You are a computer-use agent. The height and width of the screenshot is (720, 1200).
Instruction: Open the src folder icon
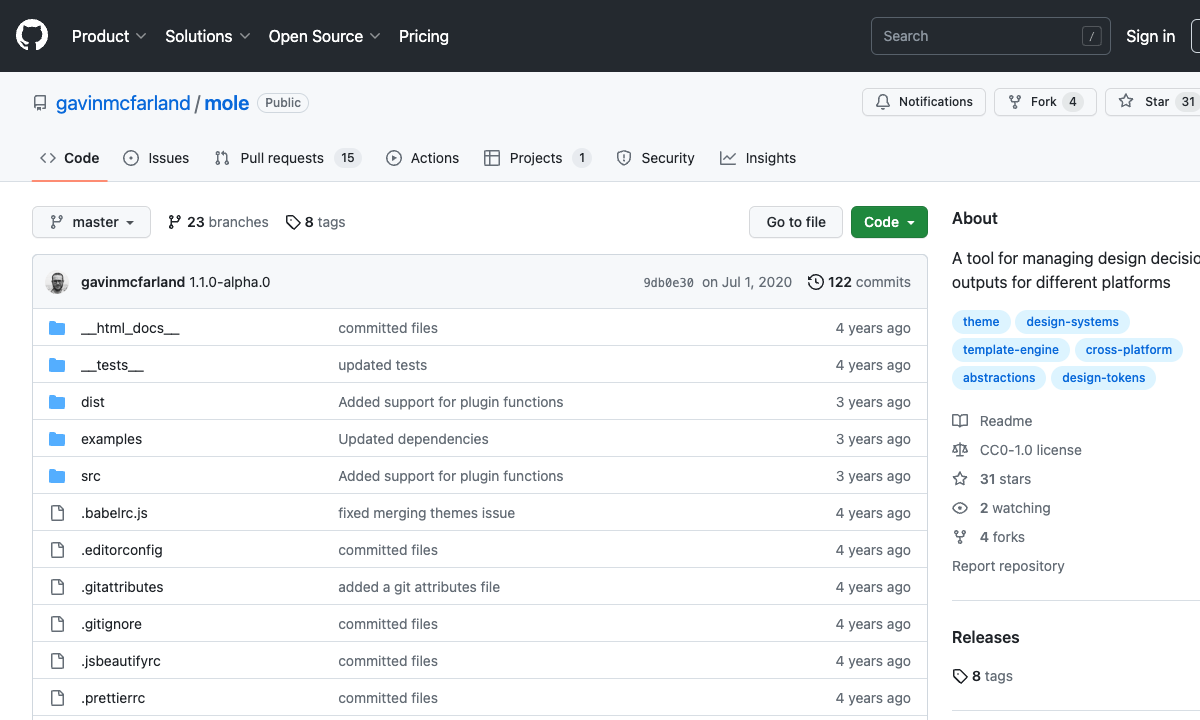pos(57,476)
